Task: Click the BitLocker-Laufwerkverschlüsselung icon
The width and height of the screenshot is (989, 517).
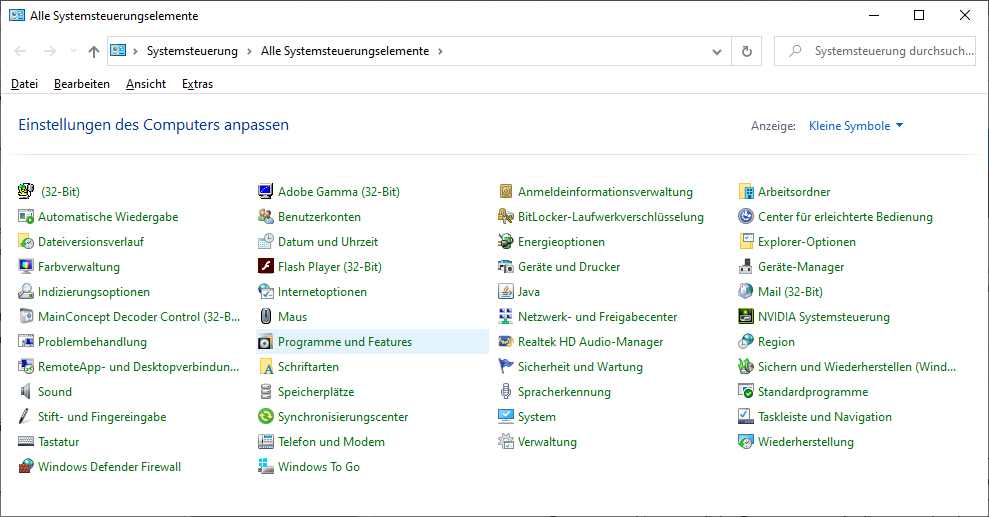Action: 506,217
